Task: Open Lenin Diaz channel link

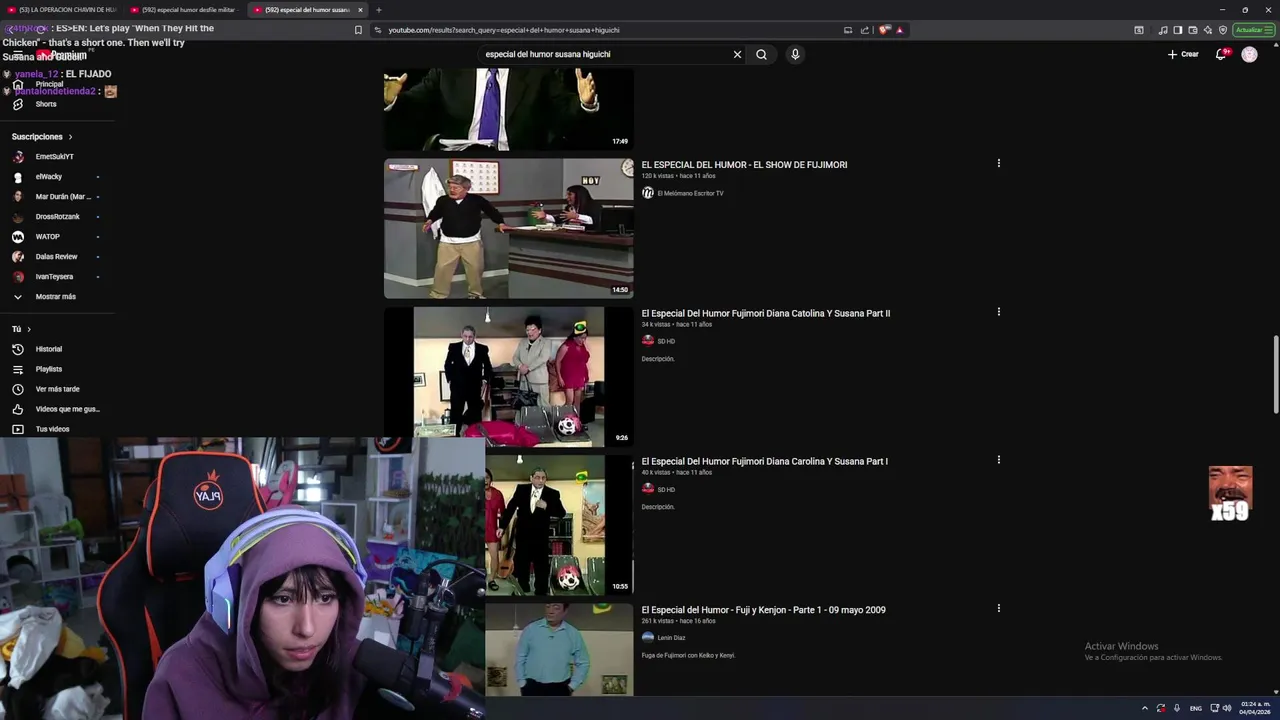Action: [x=671, y=638]
